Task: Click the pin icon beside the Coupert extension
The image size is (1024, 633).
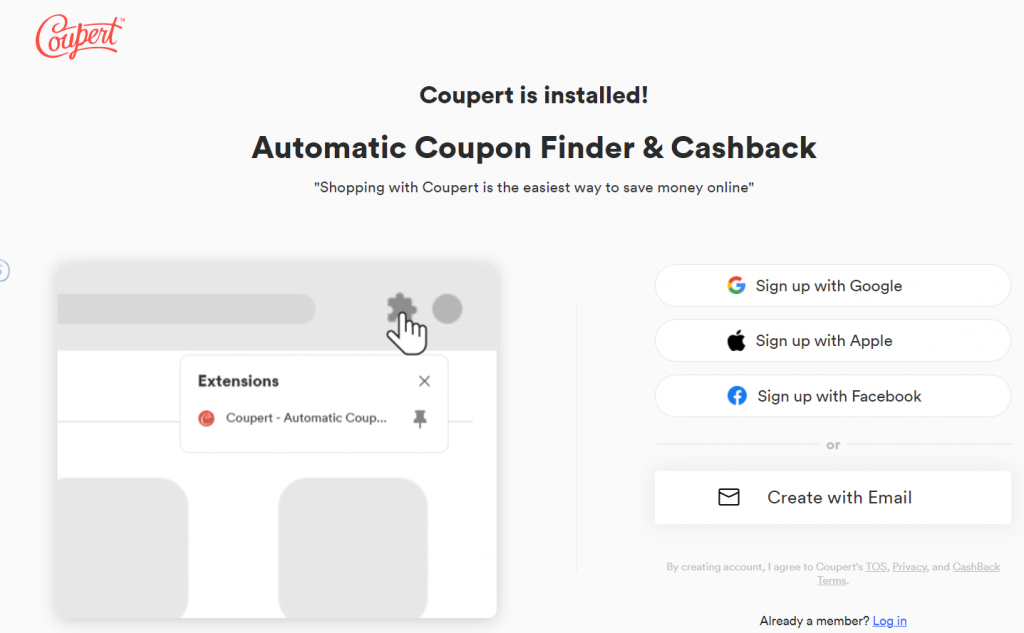Action: [x=420, y=418]
